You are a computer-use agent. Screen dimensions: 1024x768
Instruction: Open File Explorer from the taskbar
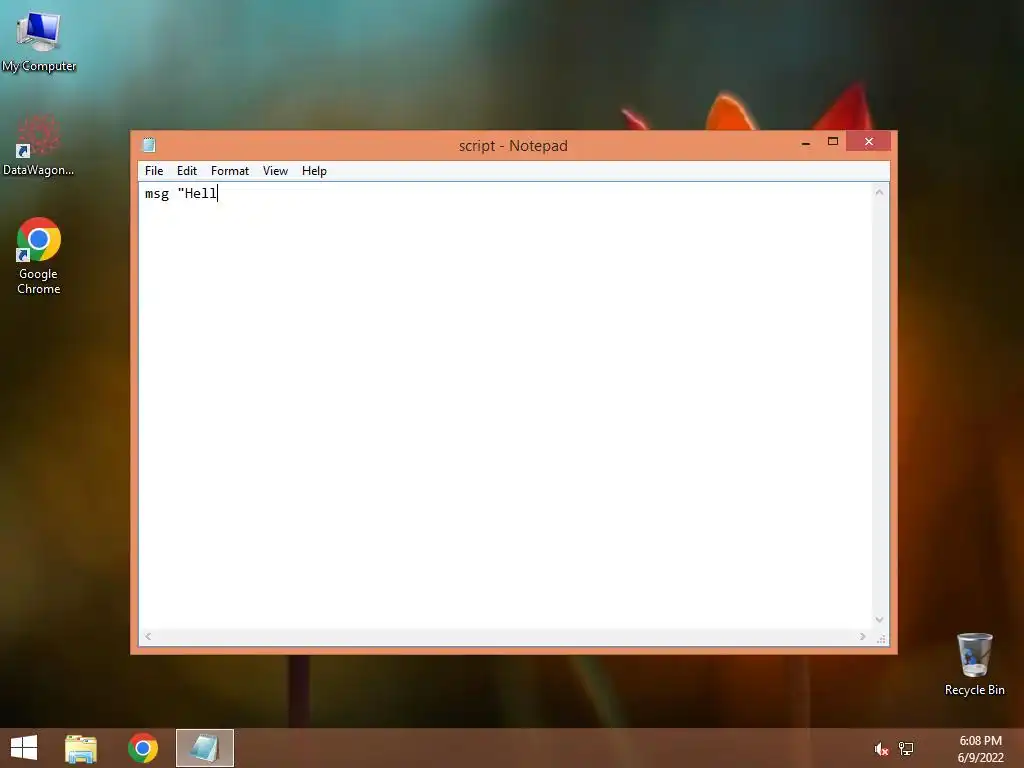tap(81, 748)
